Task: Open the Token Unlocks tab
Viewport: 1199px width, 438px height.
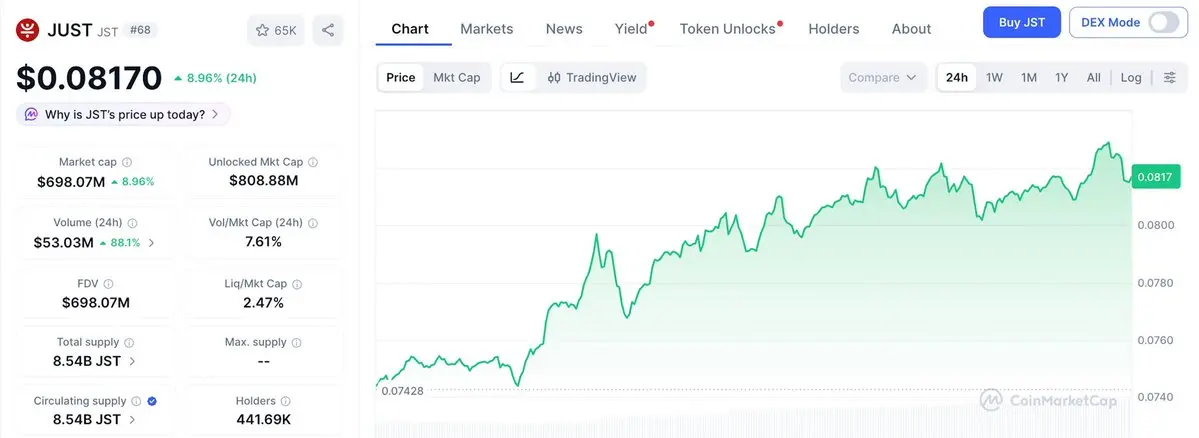Action: click(x=727, y=29)
